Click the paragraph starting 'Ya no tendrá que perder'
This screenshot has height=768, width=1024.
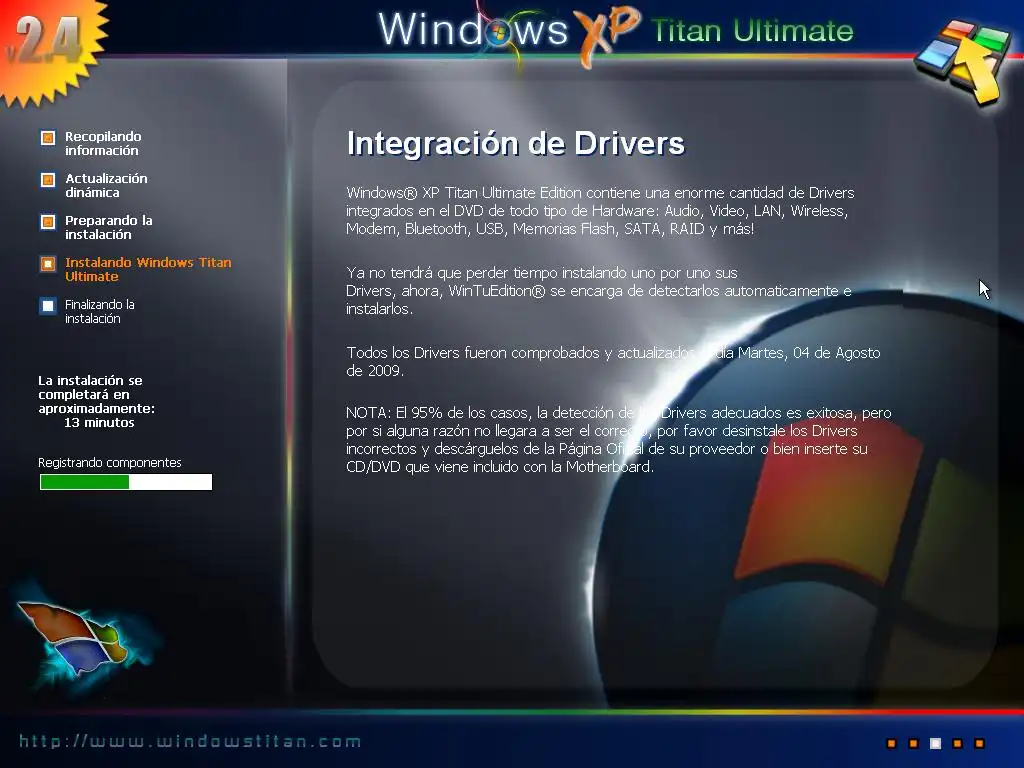coord(599,291)
